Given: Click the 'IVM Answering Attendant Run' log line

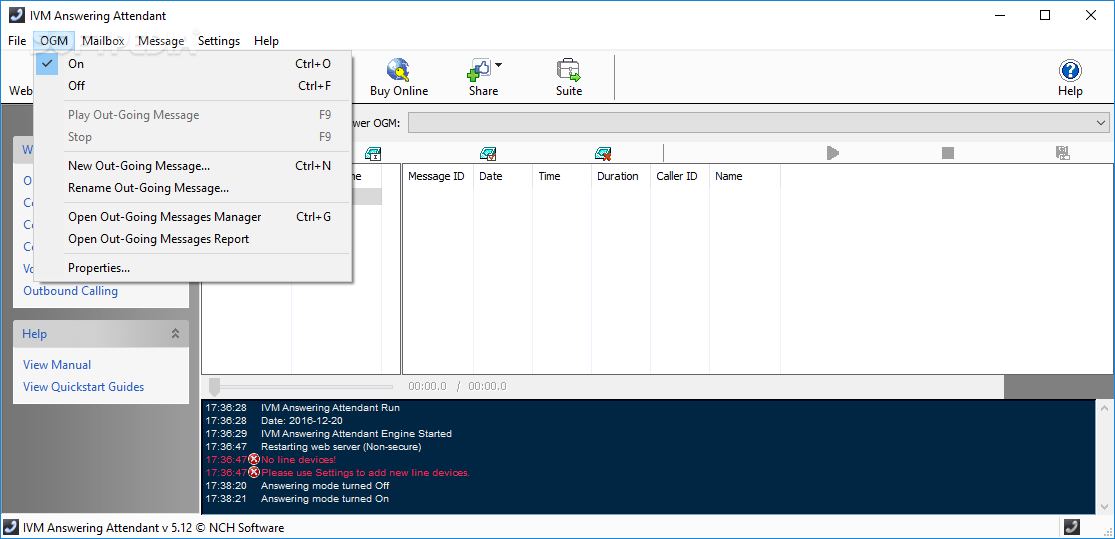Looking at the screenshot, I should coord(331,408).
